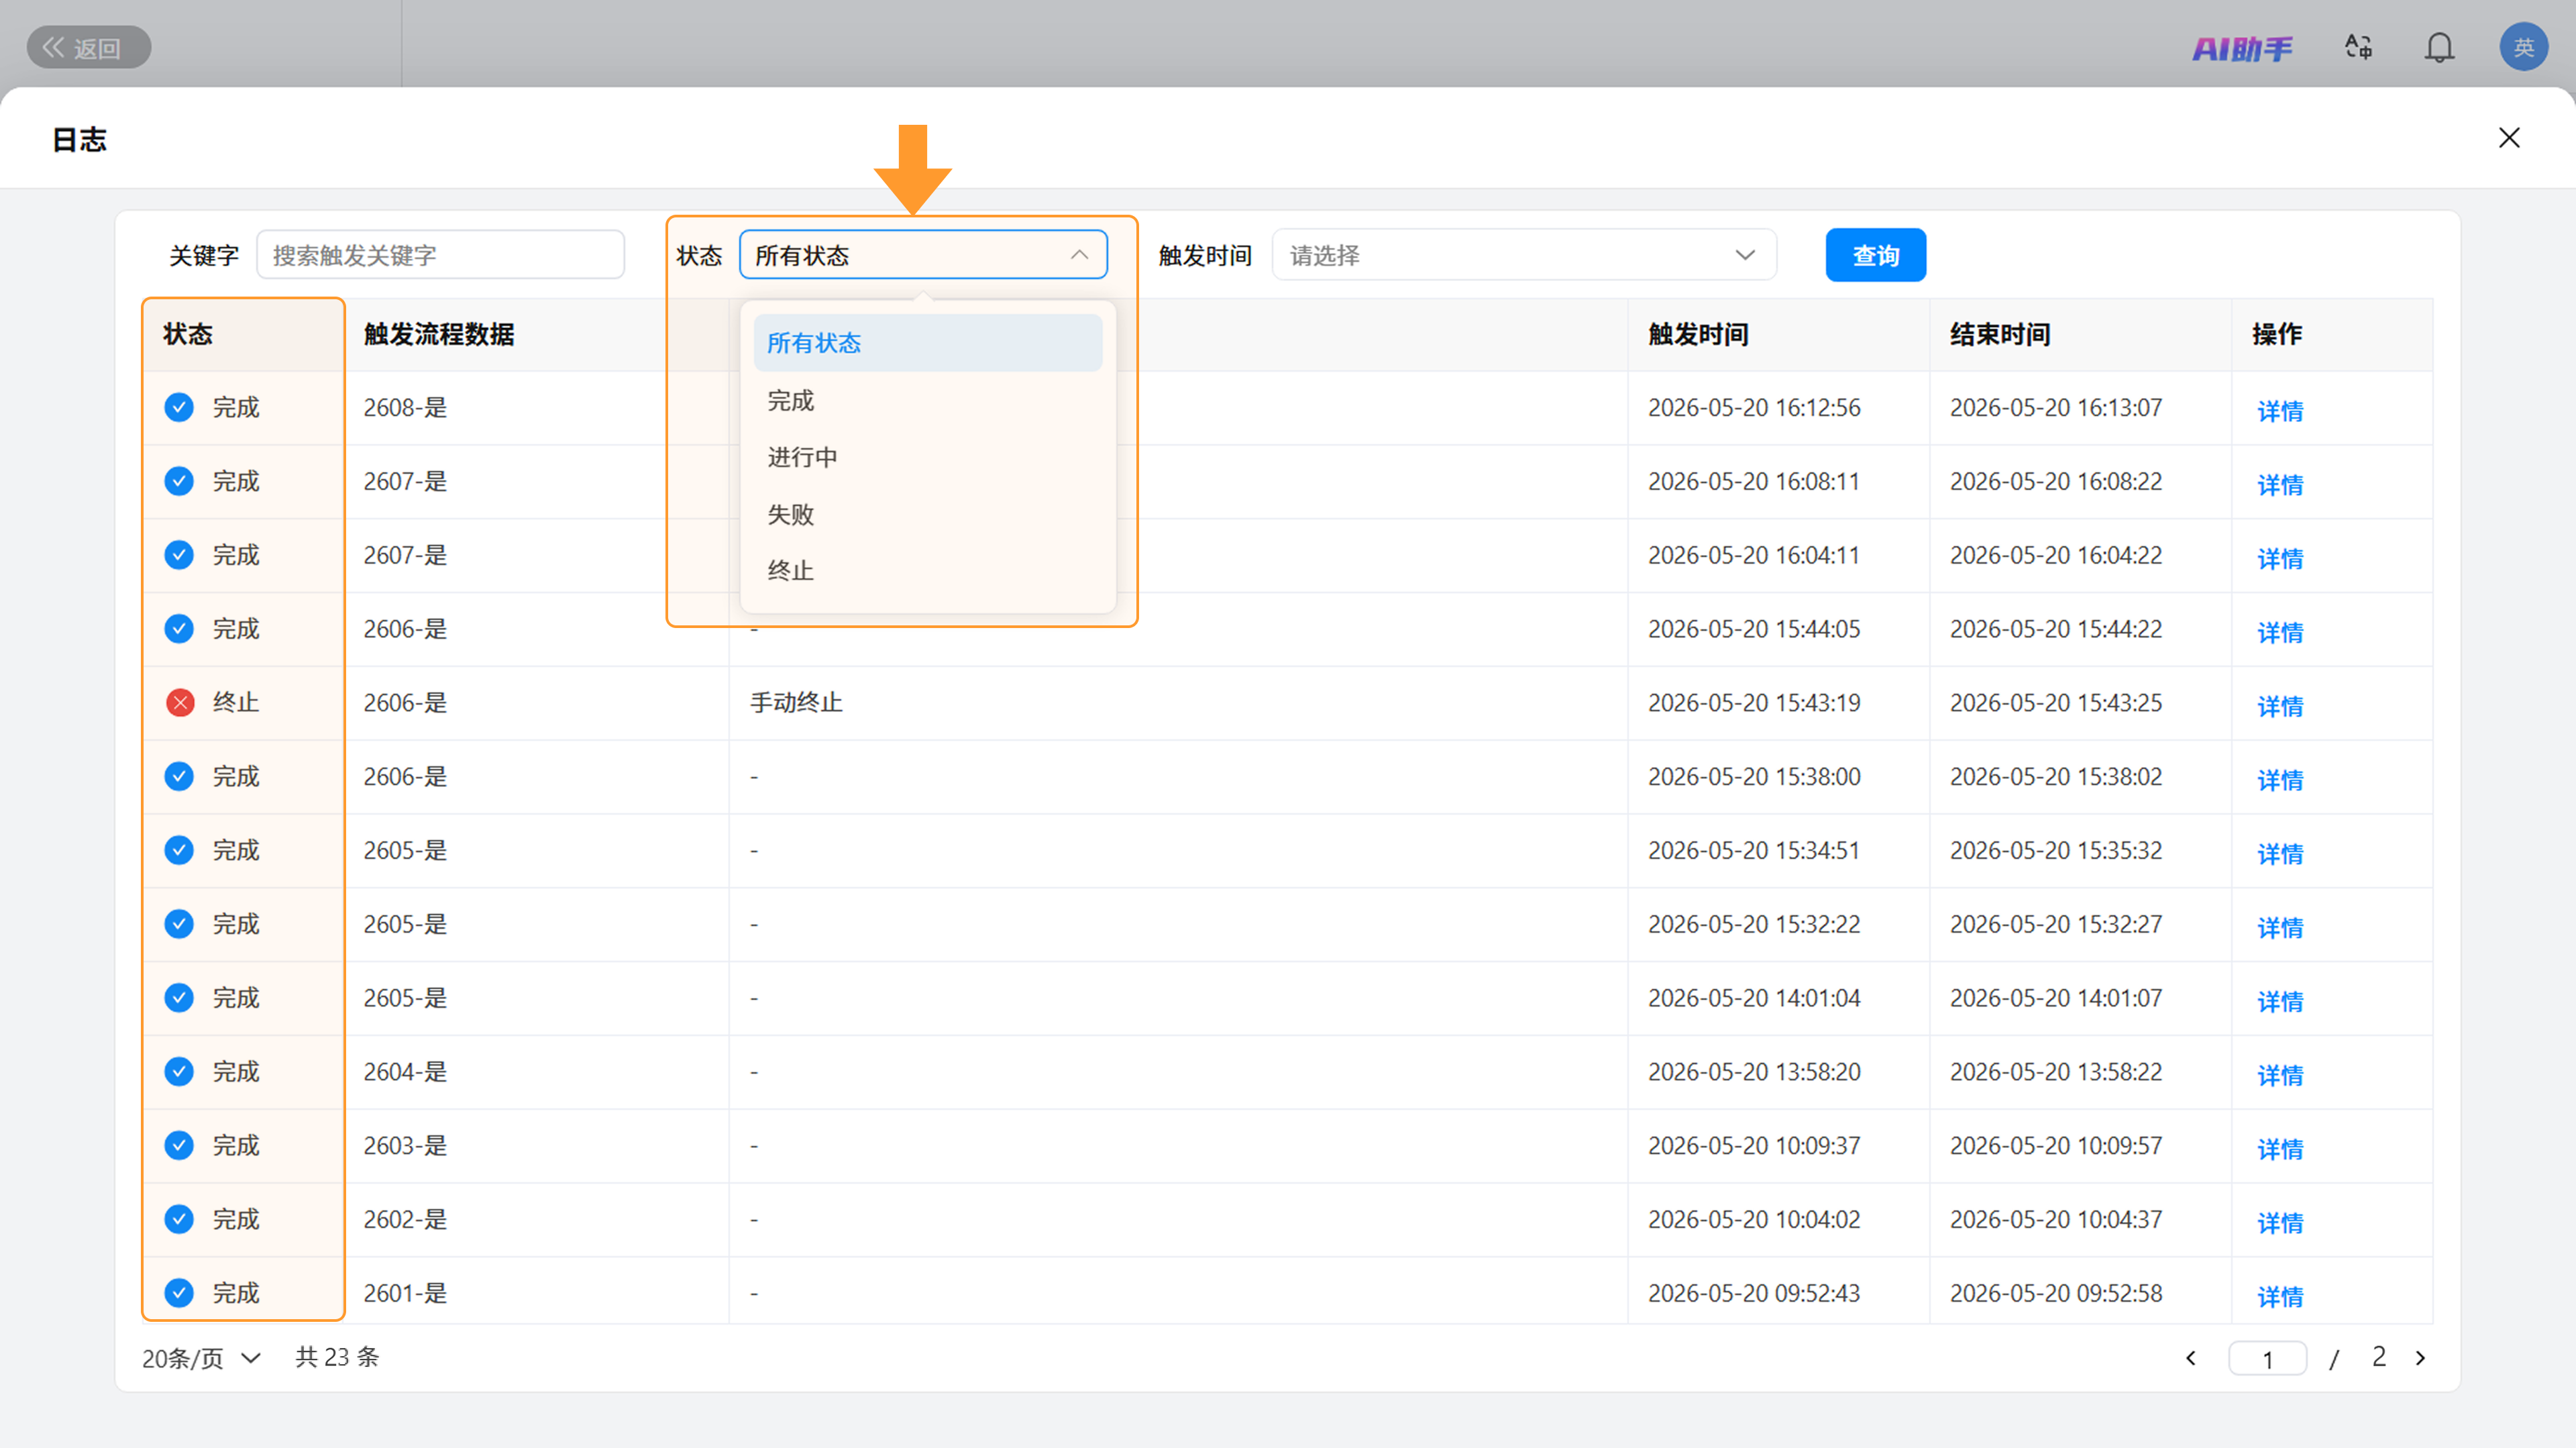The image size is (2576, 1448).
Task: Select 完成 option in status dropdown
Action: point(928,400)
